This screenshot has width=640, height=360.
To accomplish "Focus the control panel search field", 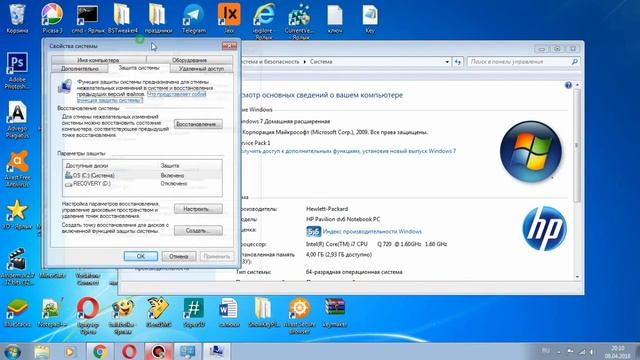I will pyautogui.click(x=524, y=62).
